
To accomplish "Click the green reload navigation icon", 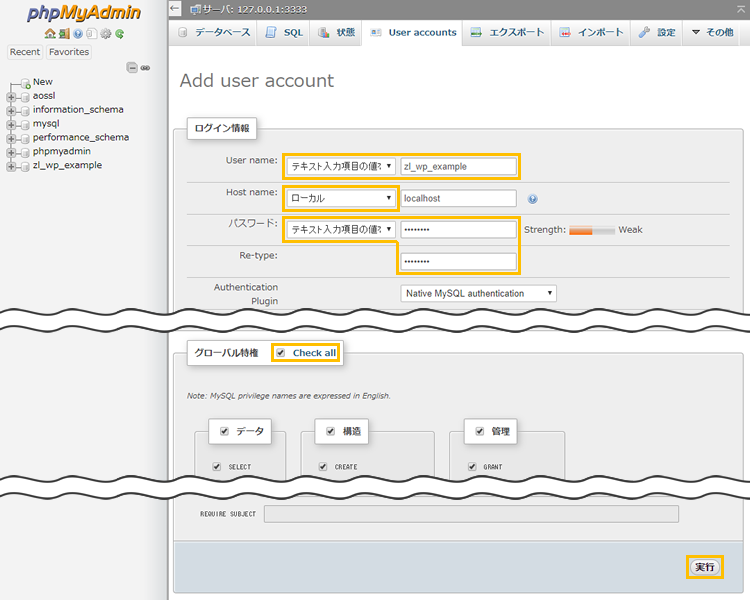I will [119, 34].
